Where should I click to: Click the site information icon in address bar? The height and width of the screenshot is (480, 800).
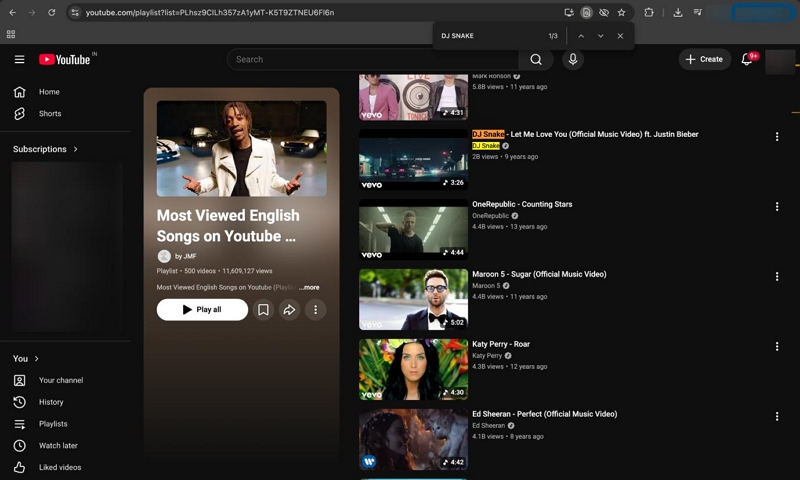pyautogui.click(x=75, y=12)
